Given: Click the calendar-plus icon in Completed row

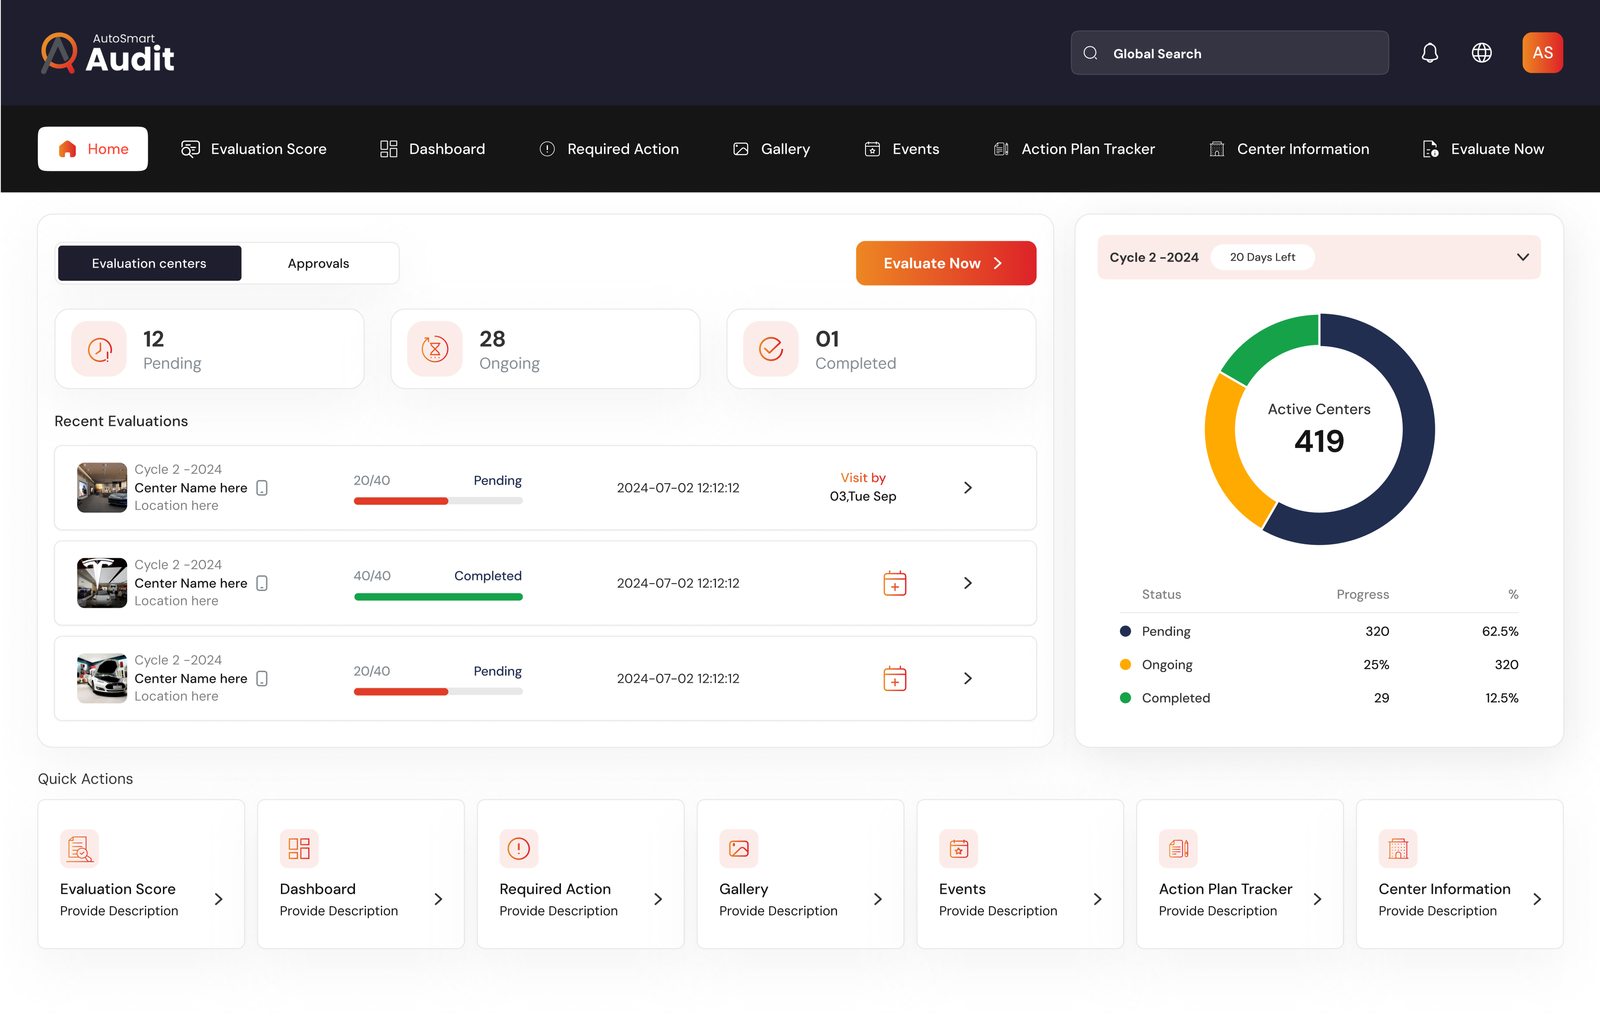Looking at the screenshot, I should [895, 583].
